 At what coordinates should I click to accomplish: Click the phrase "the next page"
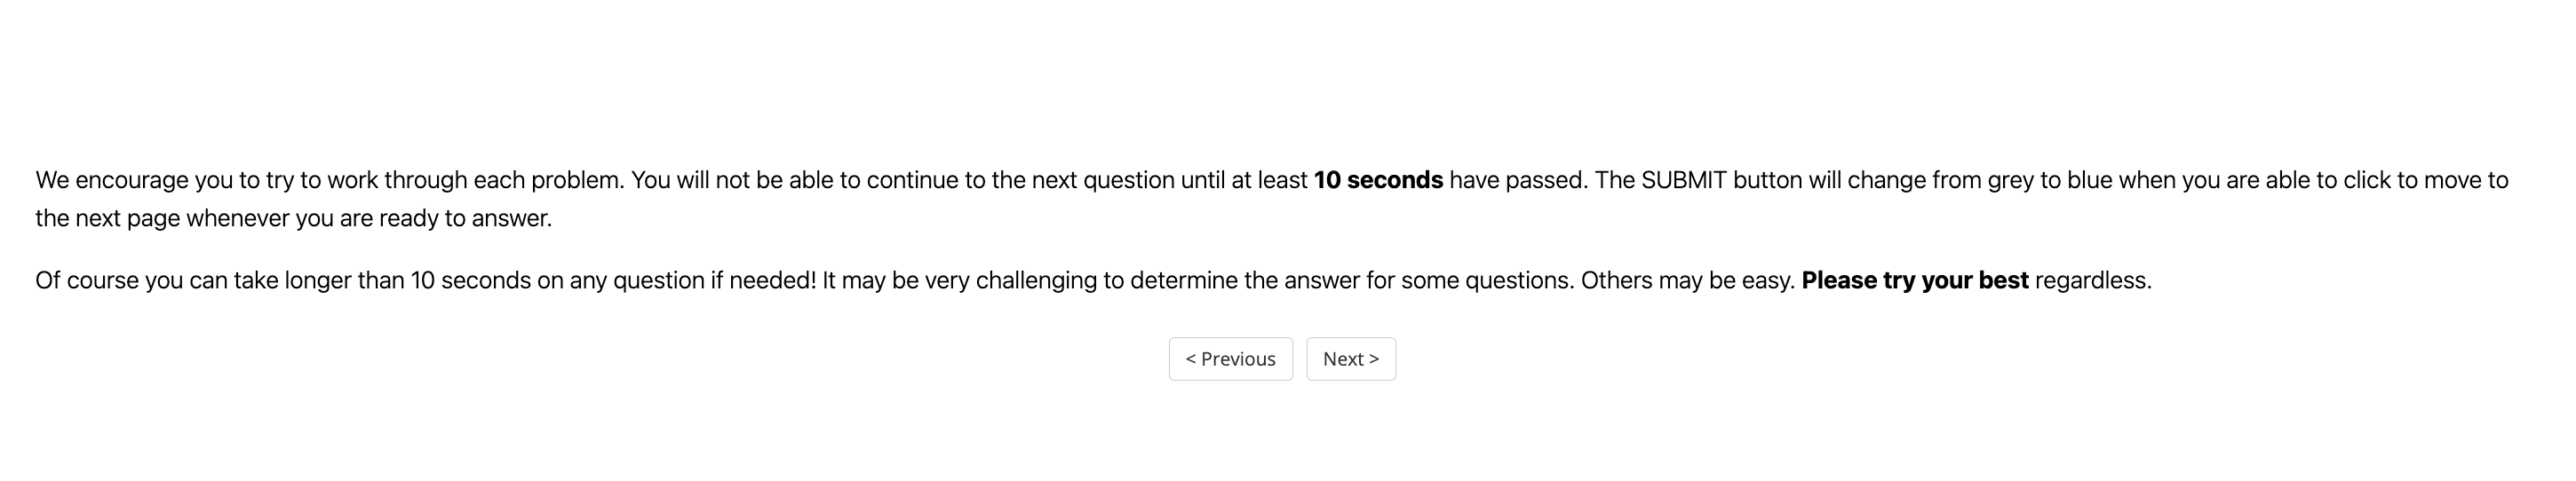107,218
